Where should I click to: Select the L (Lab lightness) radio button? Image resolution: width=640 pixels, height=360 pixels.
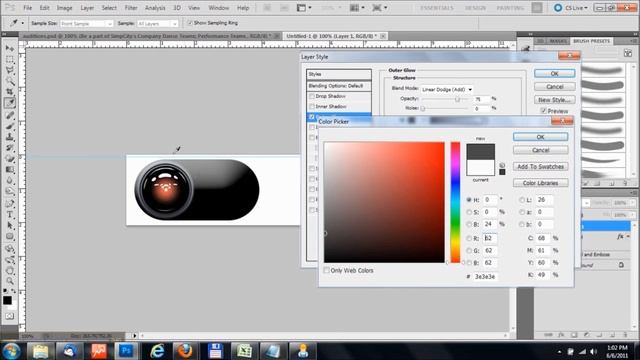pos(522,200)
